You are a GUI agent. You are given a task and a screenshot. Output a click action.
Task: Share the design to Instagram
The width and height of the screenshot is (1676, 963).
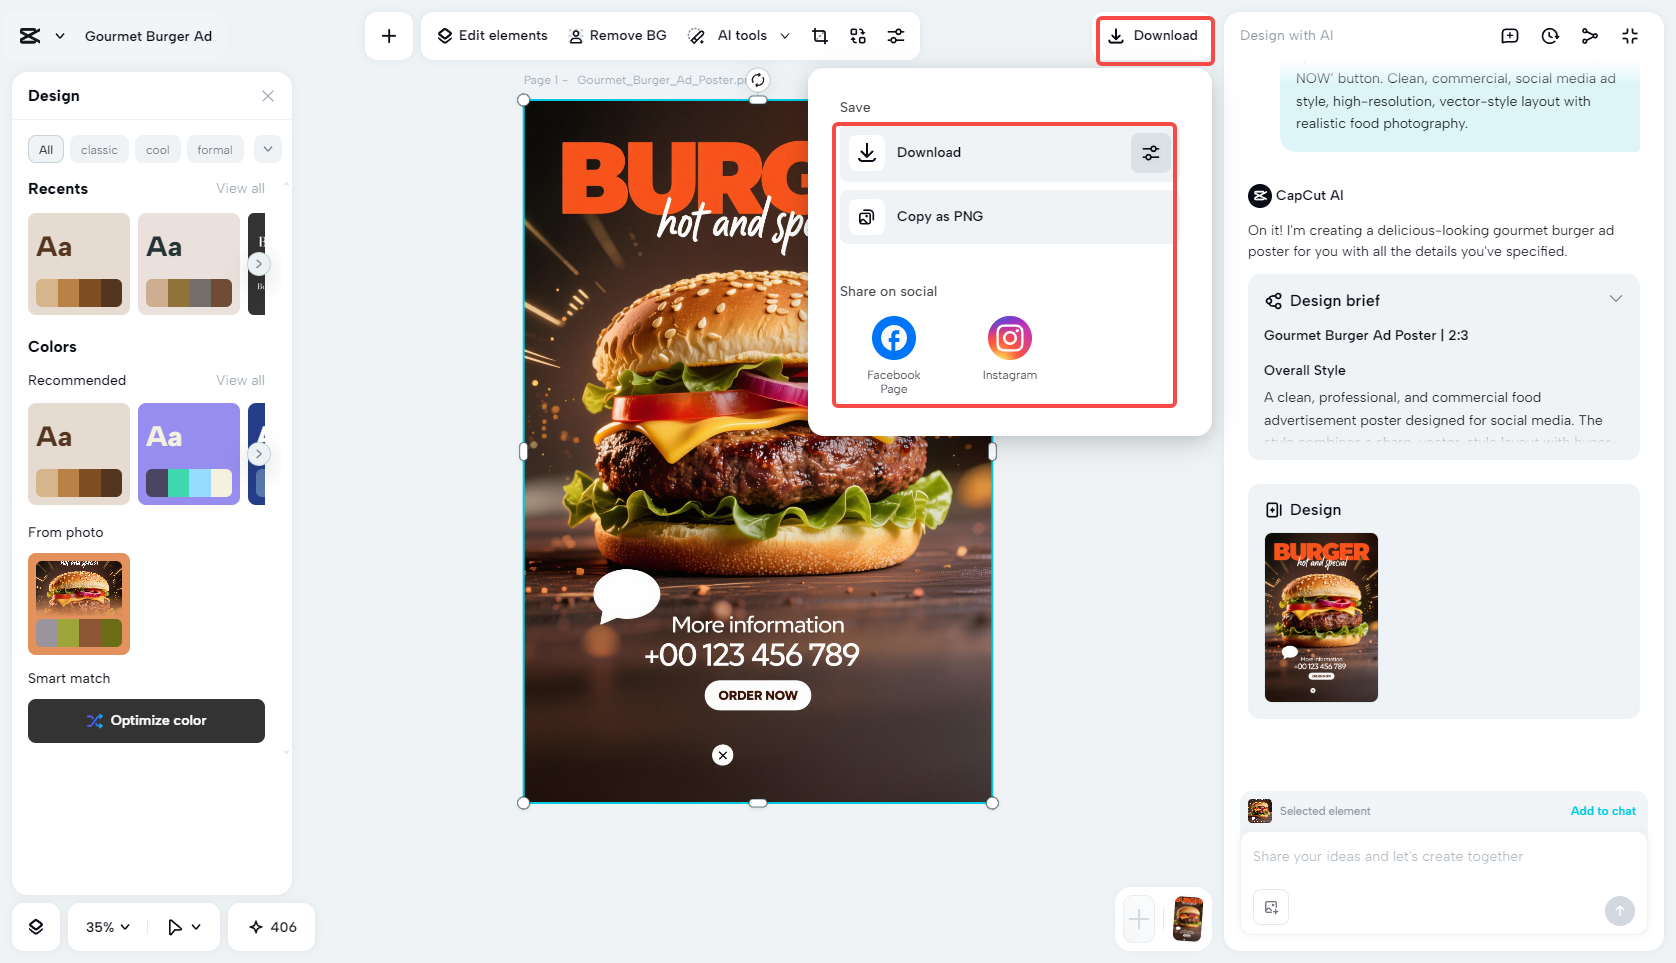tap(1009, 338)
